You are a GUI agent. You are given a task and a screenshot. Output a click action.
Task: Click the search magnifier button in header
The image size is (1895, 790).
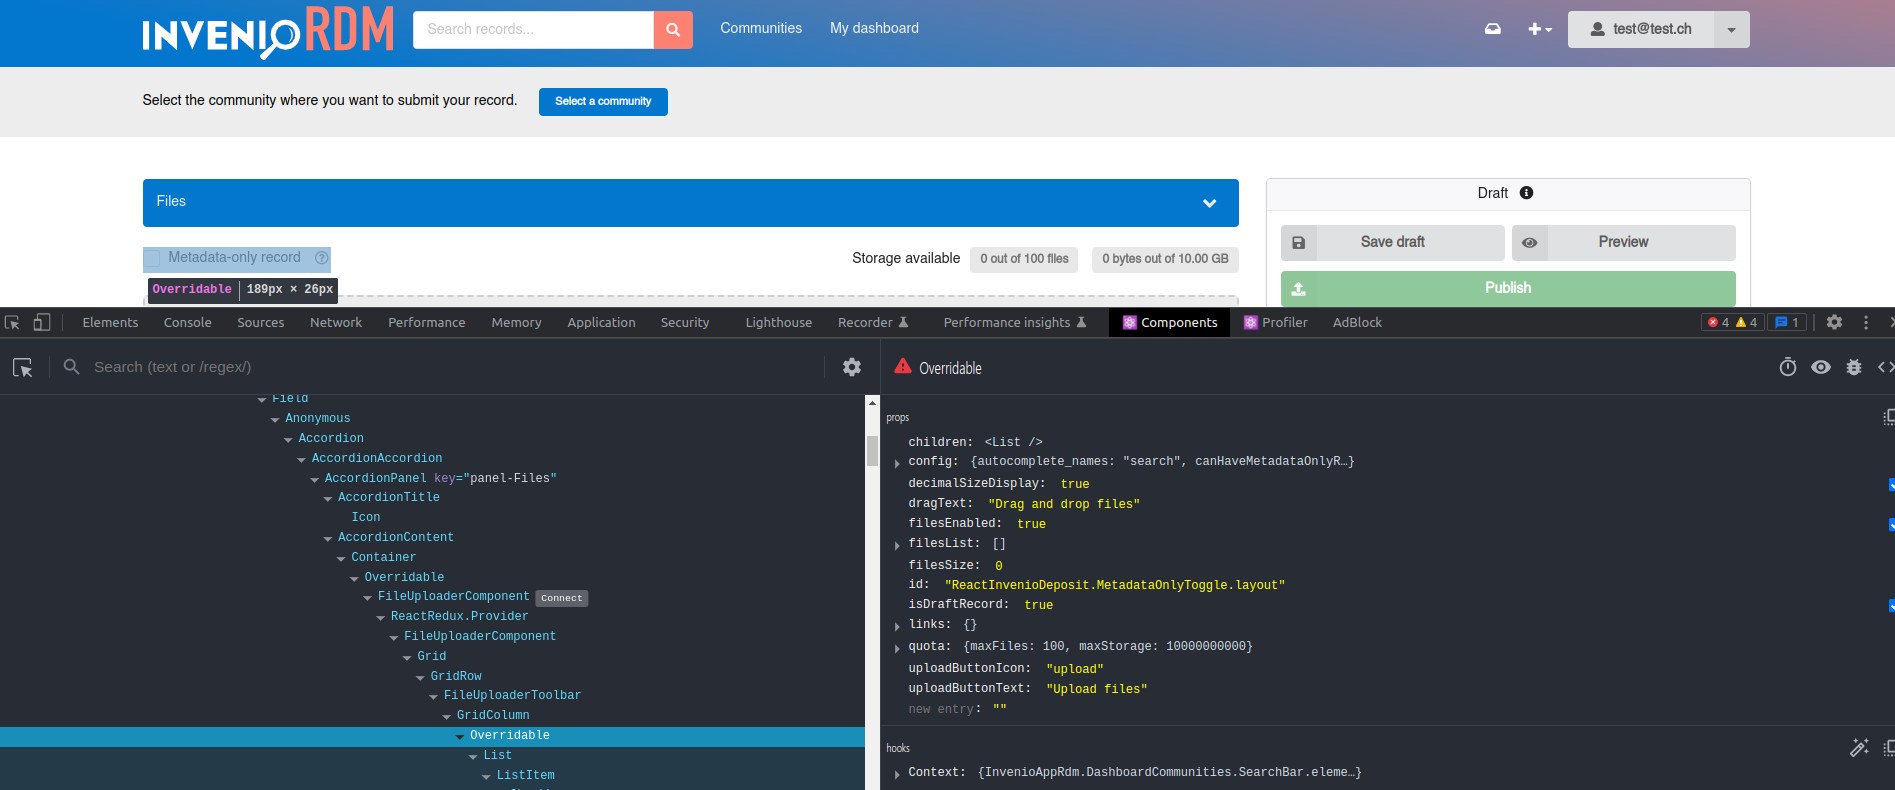coord(673,30)
